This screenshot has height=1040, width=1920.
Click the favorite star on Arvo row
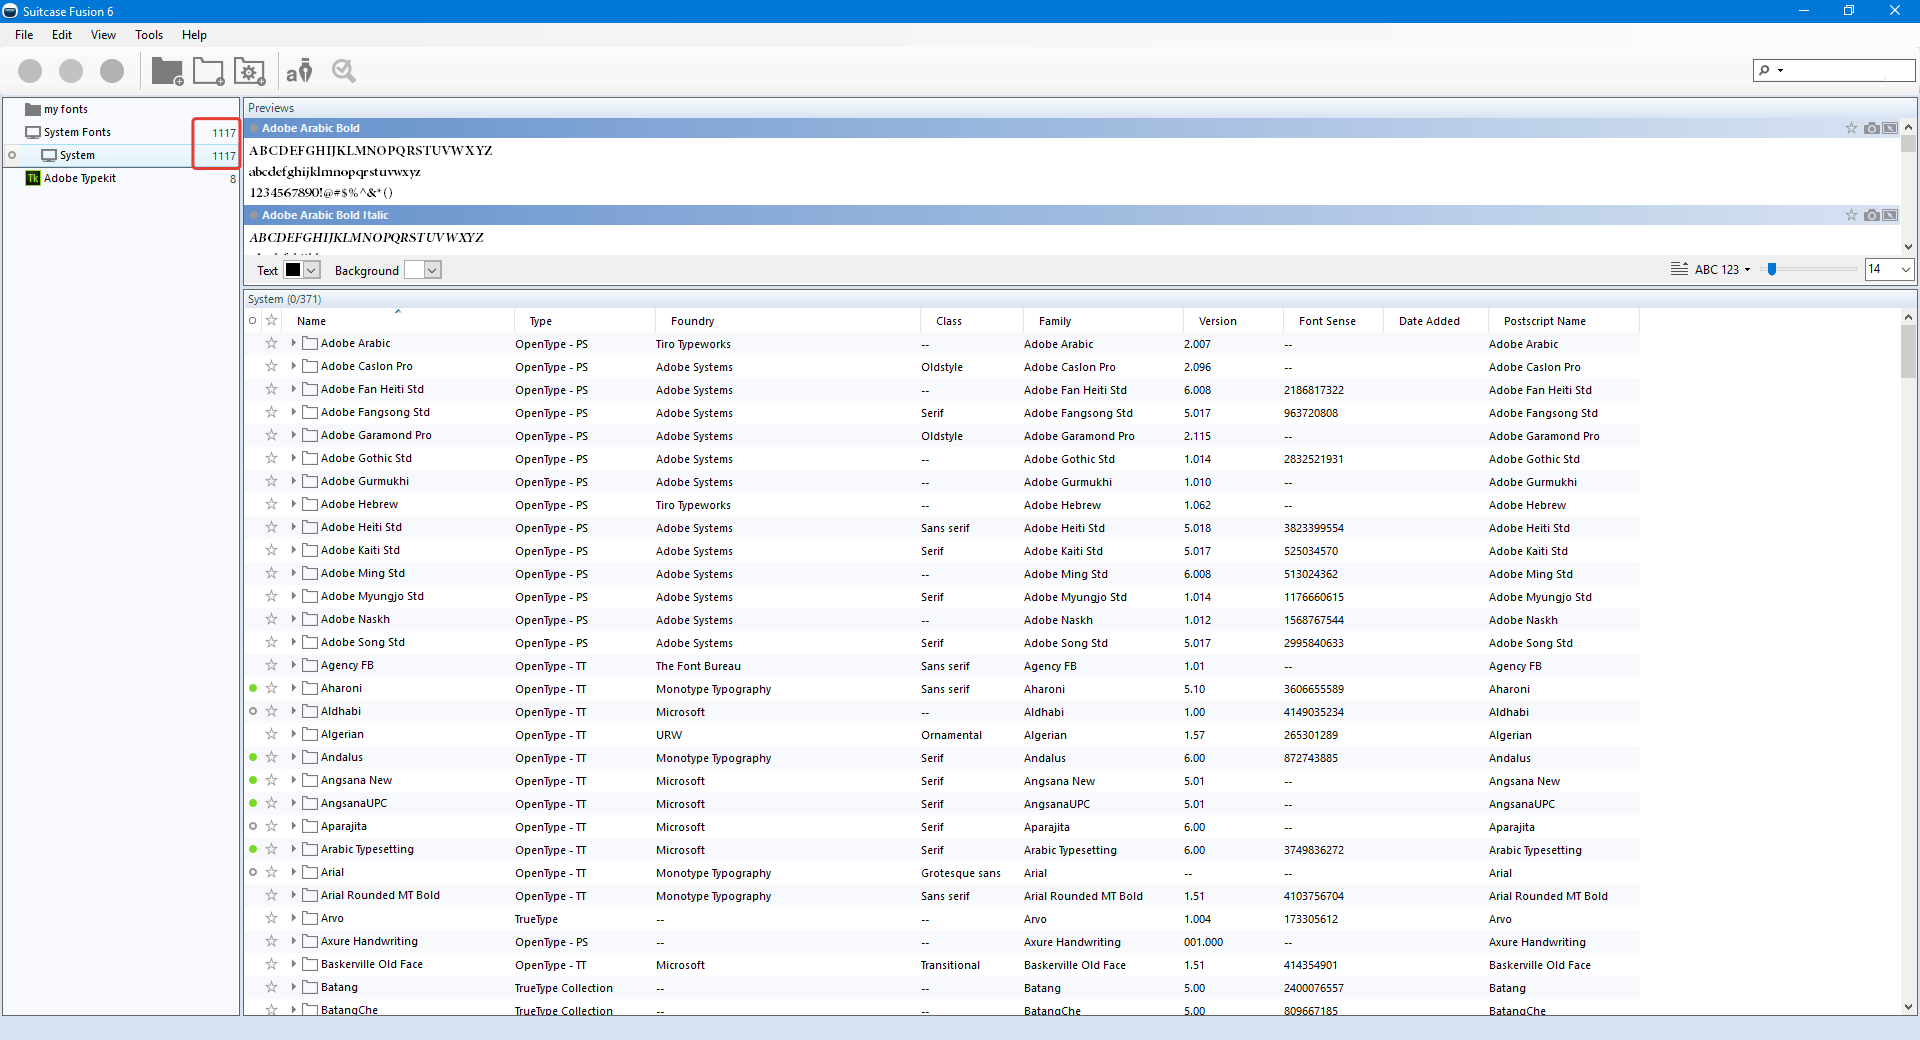click(271, 918)
